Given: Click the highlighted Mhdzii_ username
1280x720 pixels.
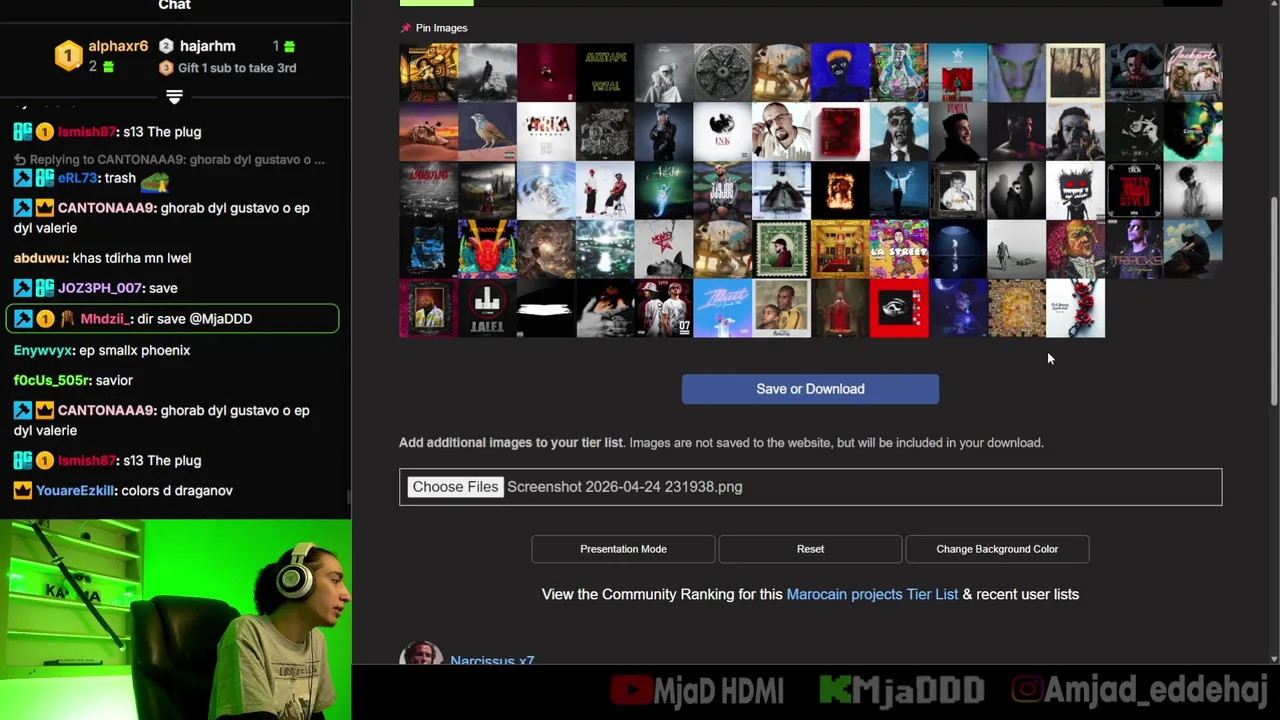Looking at the screenshot, I should point(105,319).
